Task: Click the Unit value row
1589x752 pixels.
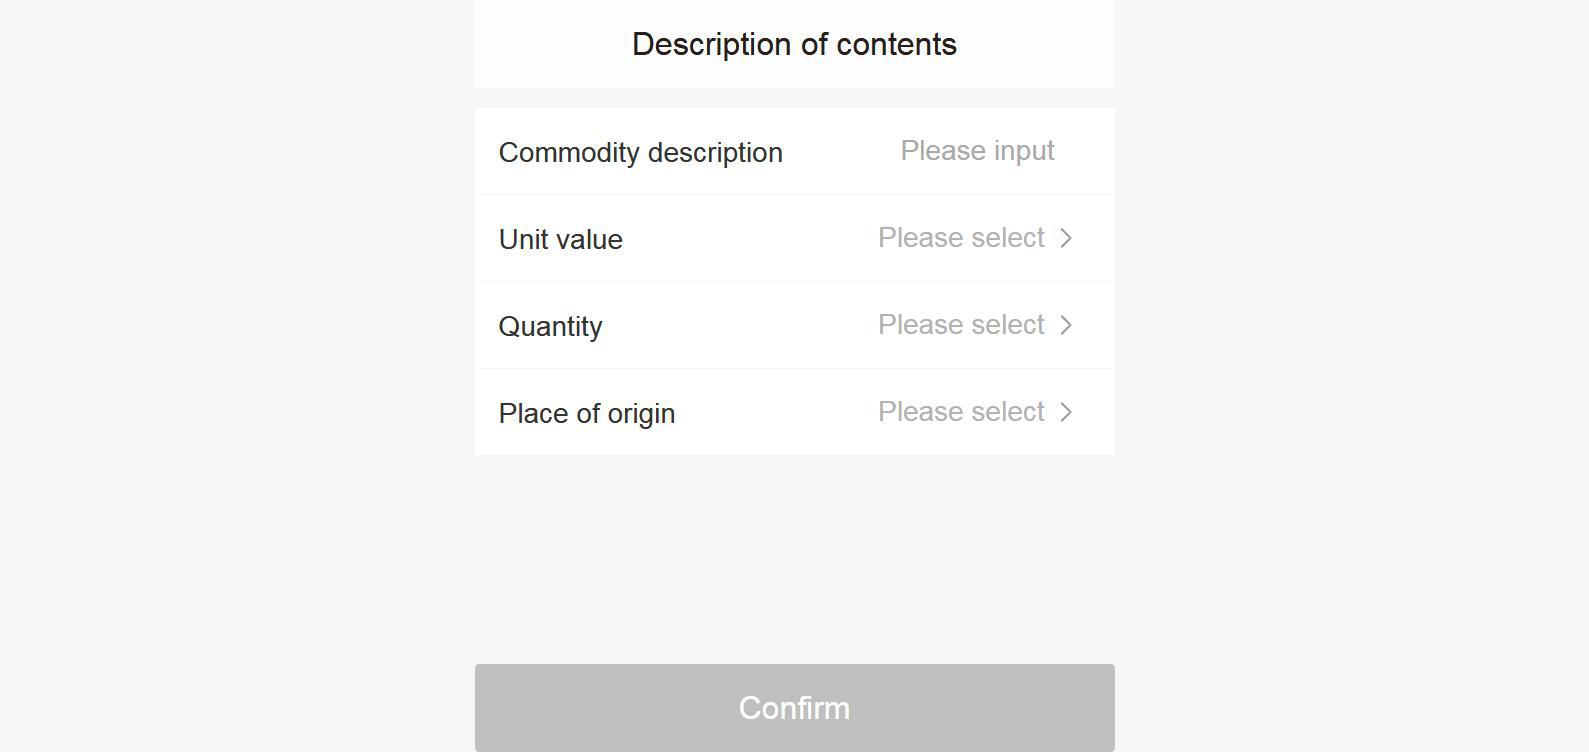Action: 794,238
